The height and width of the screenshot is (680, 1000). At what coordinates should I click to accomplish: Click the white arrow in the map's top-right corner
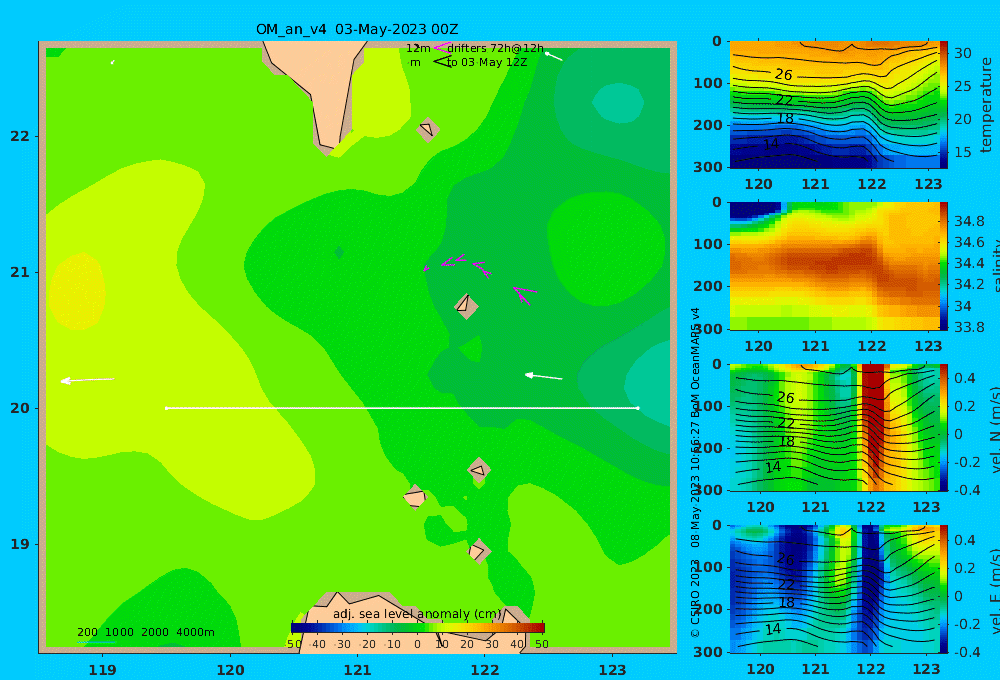point(554,57)
